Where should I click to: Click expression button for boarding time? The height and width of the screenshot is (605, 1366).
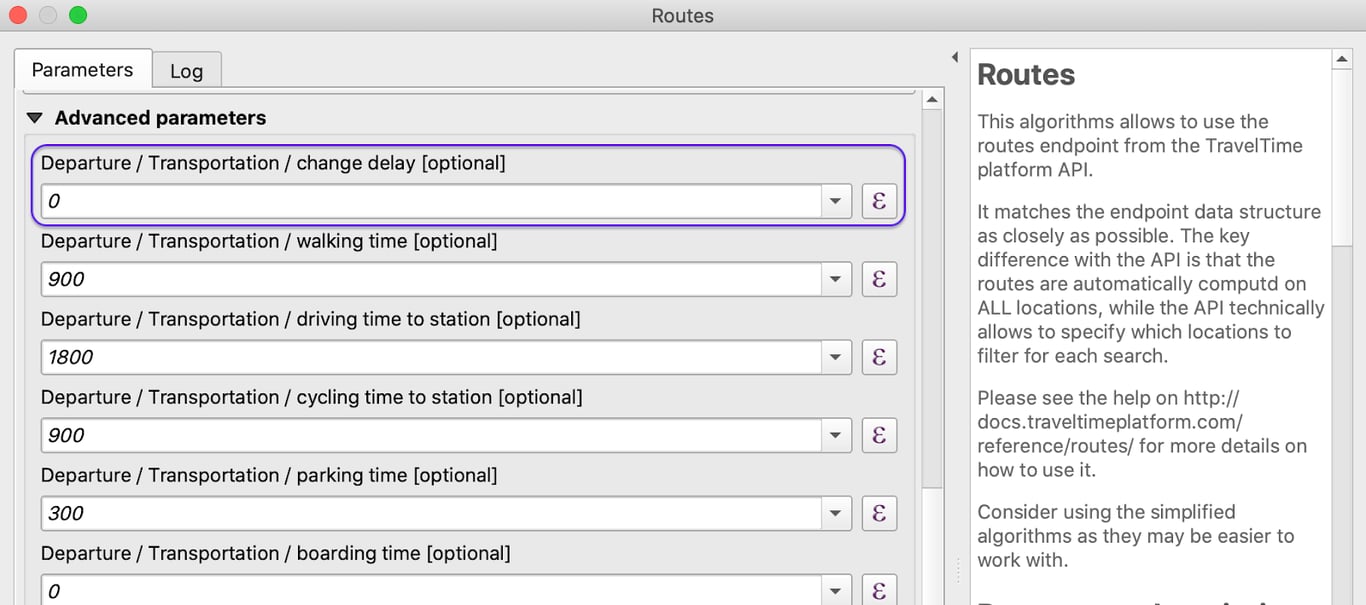[879, 590]
